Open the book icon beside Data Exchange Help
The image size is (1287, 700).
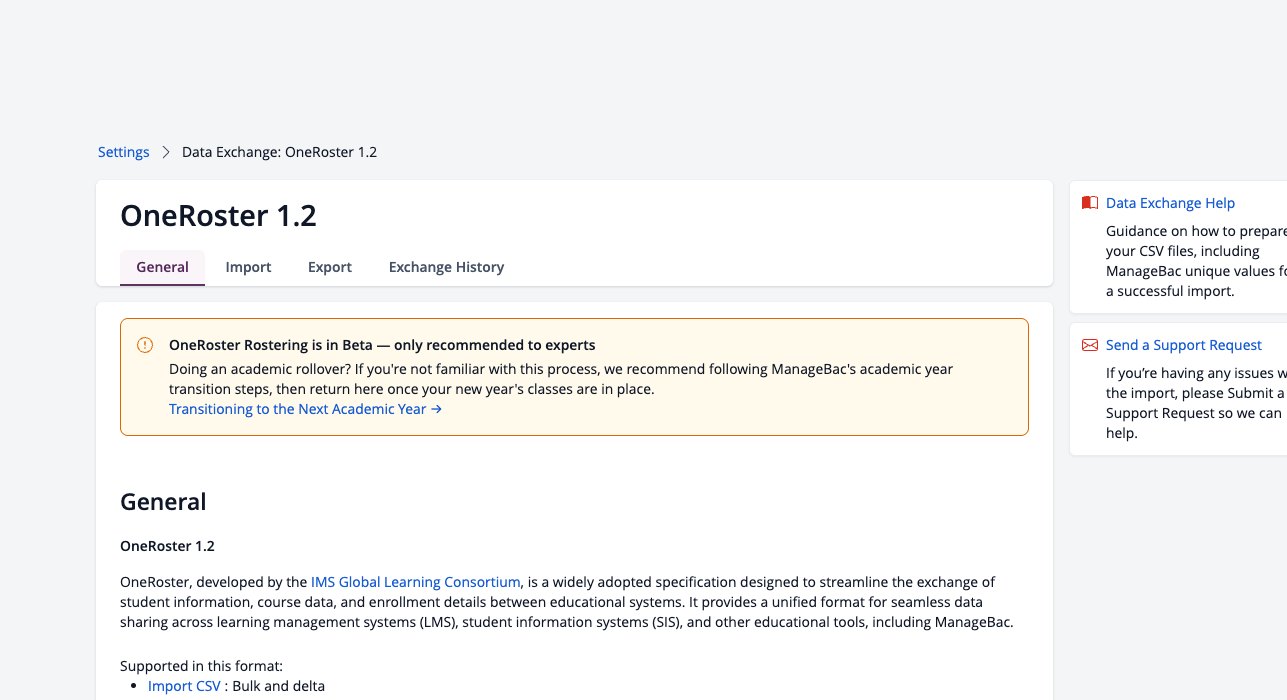point(1090,203)
